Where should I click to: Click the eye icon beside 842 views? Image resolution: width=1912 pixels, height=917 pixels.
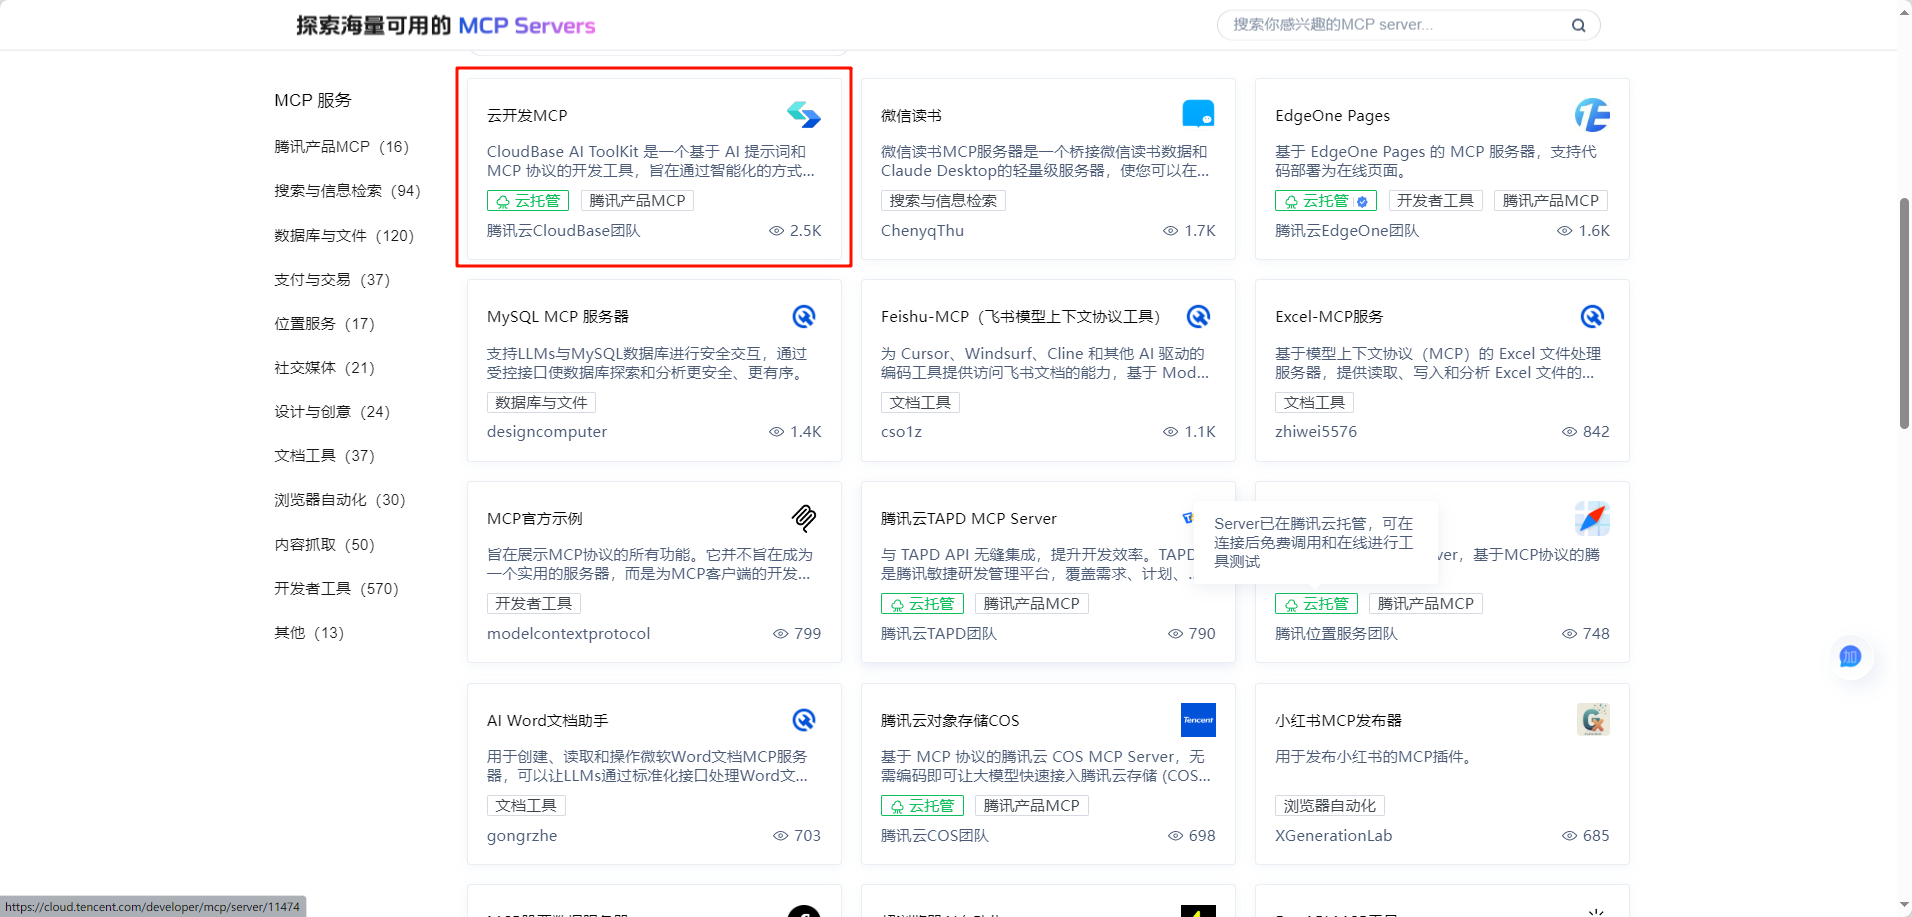1569,432
